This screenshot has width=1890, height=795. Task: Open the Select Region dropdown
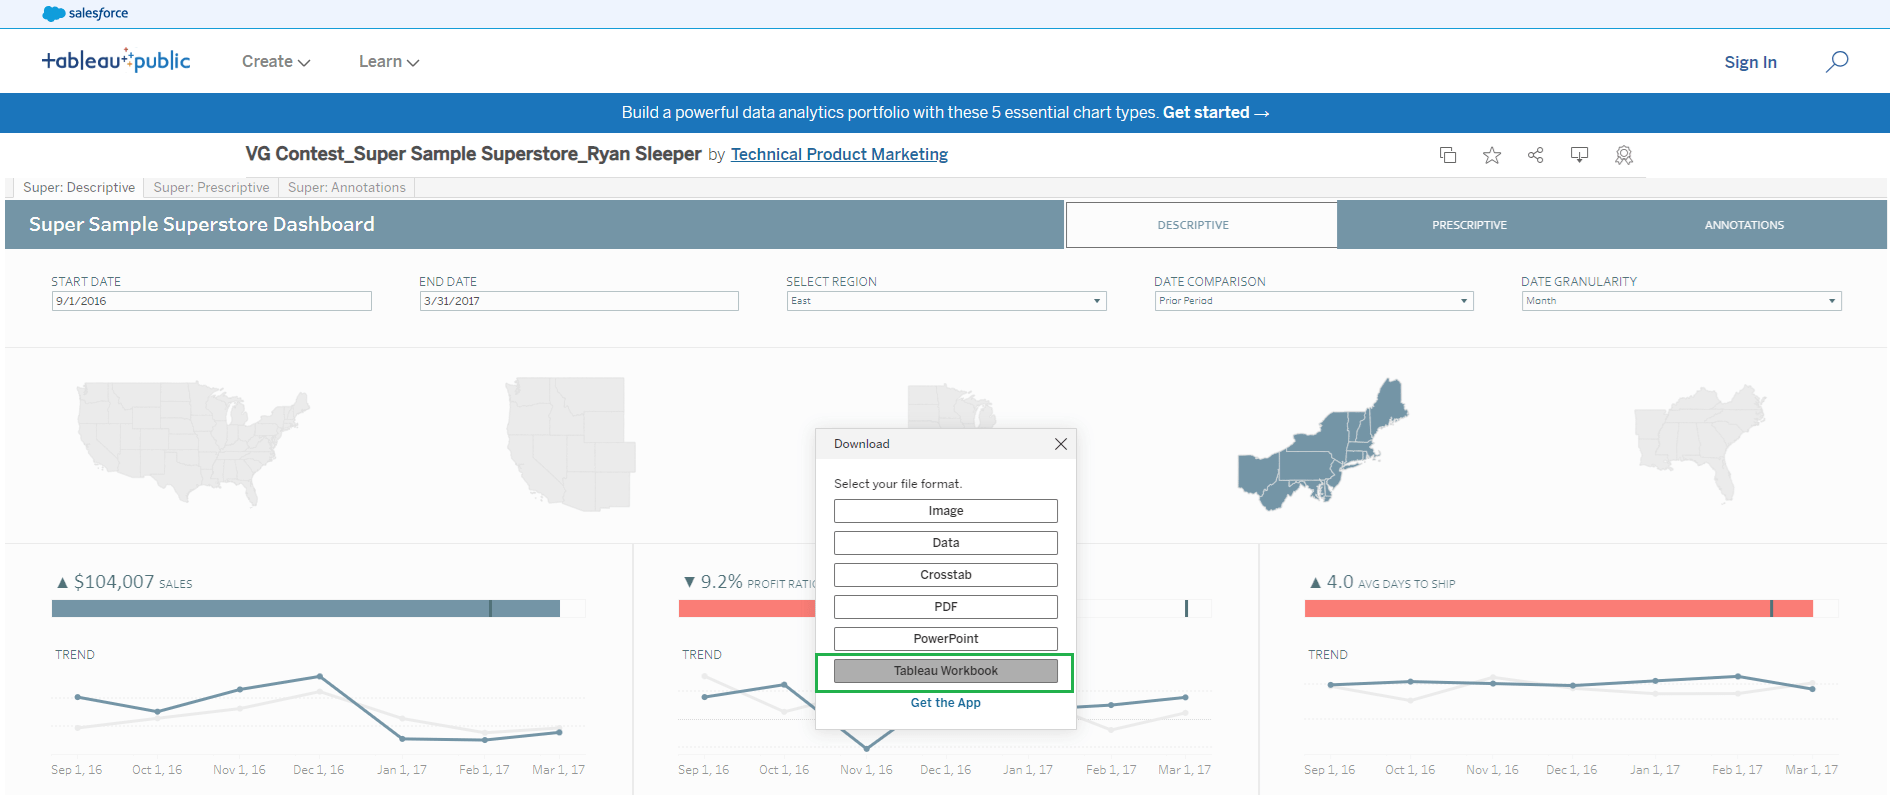pos(946,301)
